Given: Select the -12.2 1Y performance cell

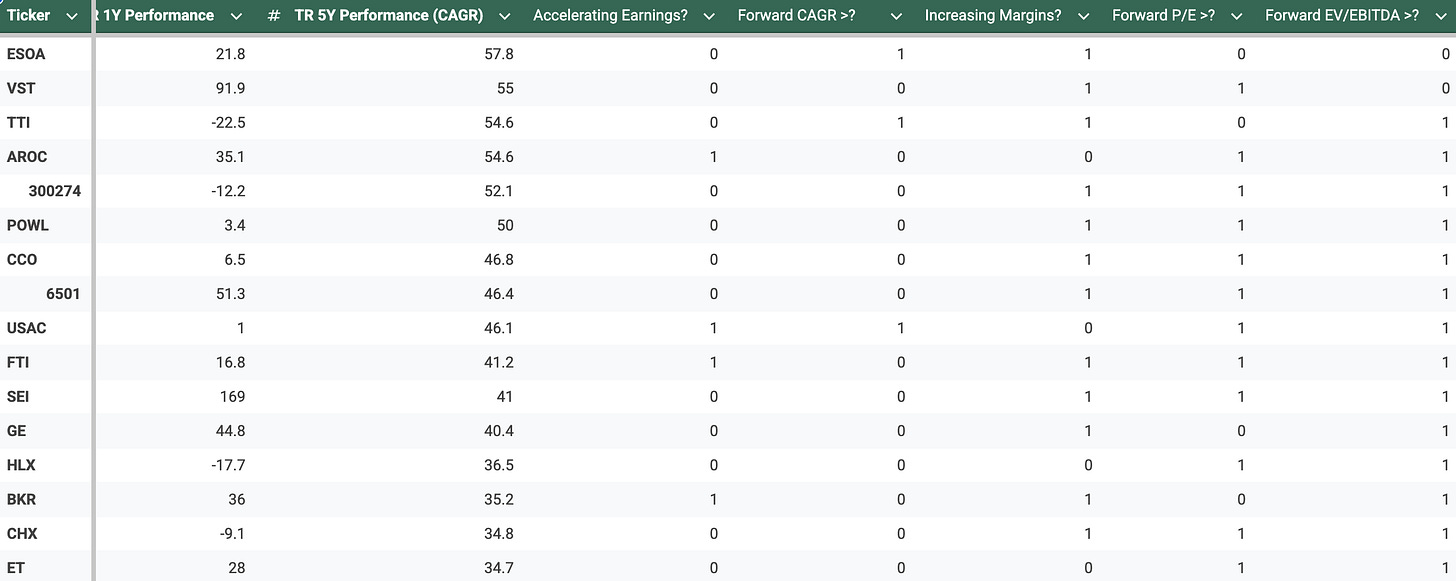Looking at the screenshot, I should click(x=228, y=191).
